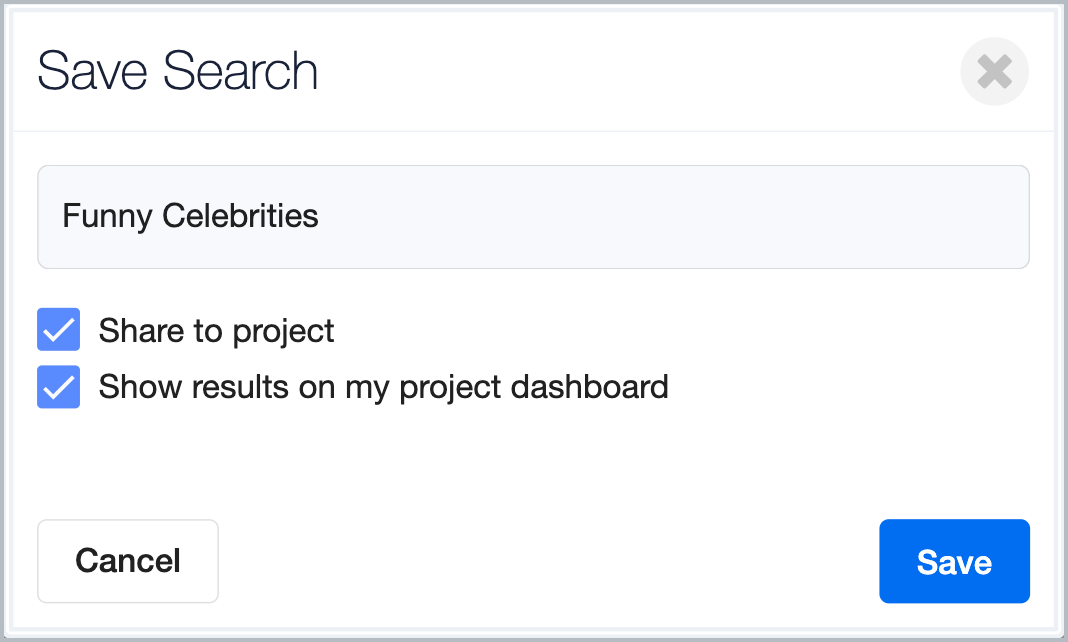The width and height of the screenshot is (1068, 642).
Task: Click the 'Cancel' text on the white button
Action: click(x=128, y=561)
